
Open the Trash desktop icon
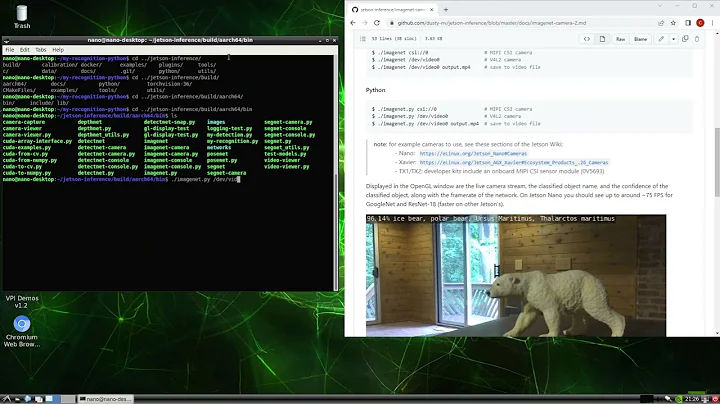[22, 17]
